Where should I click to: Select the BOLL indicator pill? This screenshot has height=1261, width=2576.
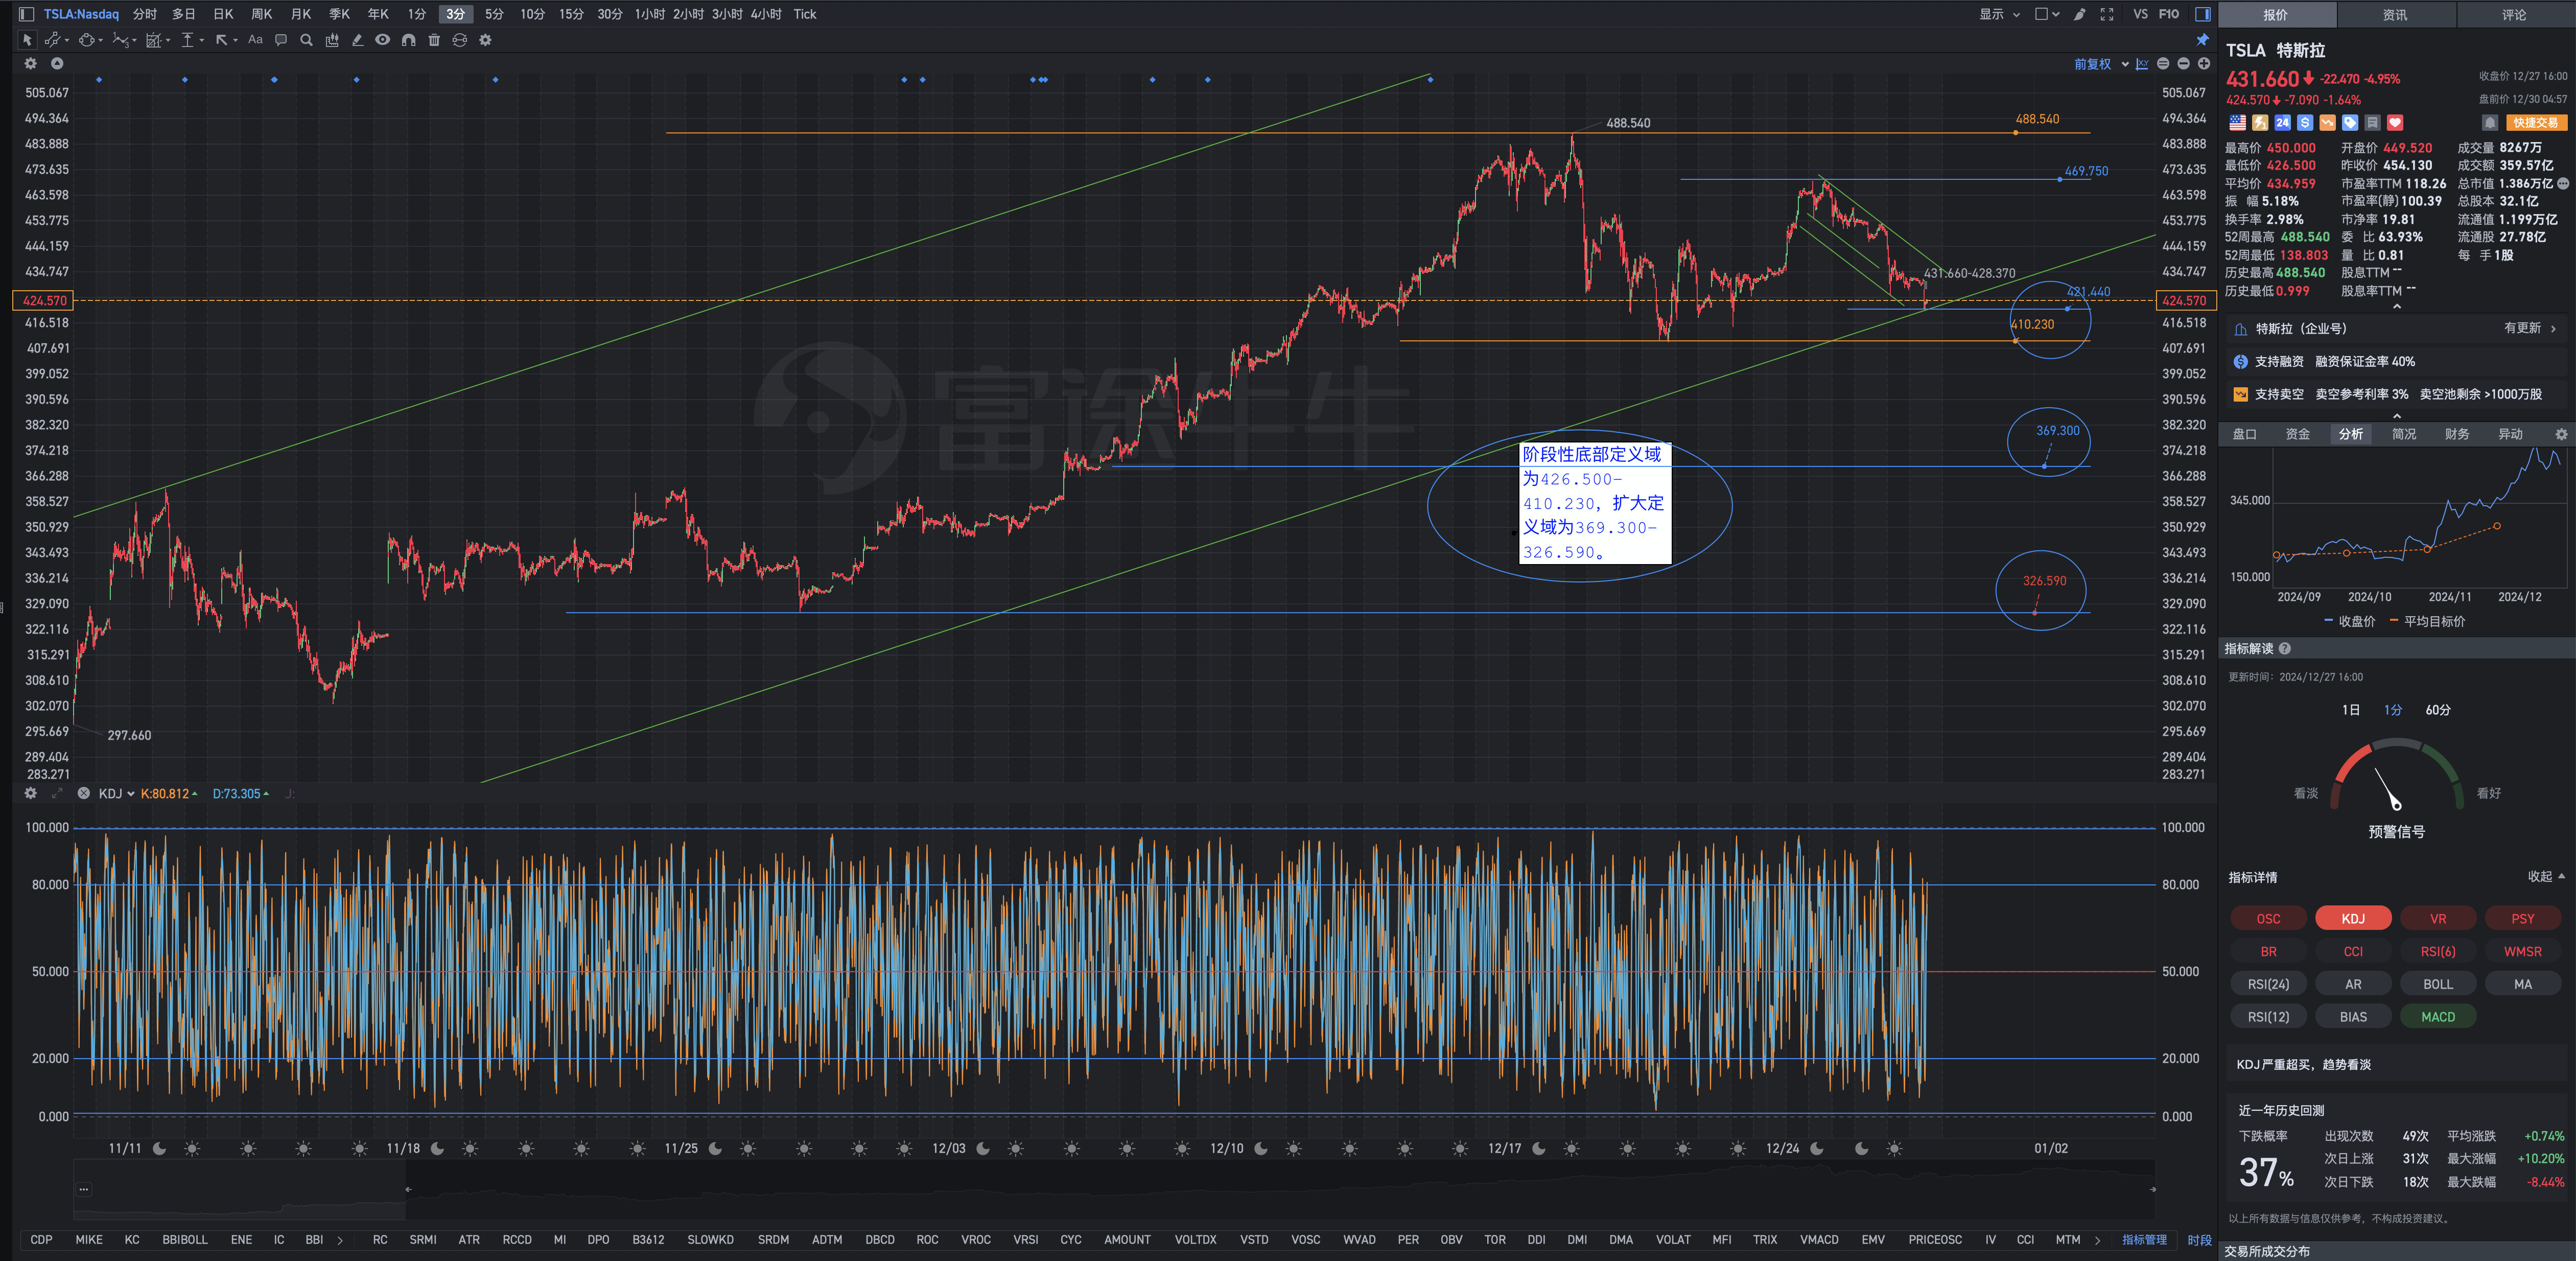pos(2438,984)
